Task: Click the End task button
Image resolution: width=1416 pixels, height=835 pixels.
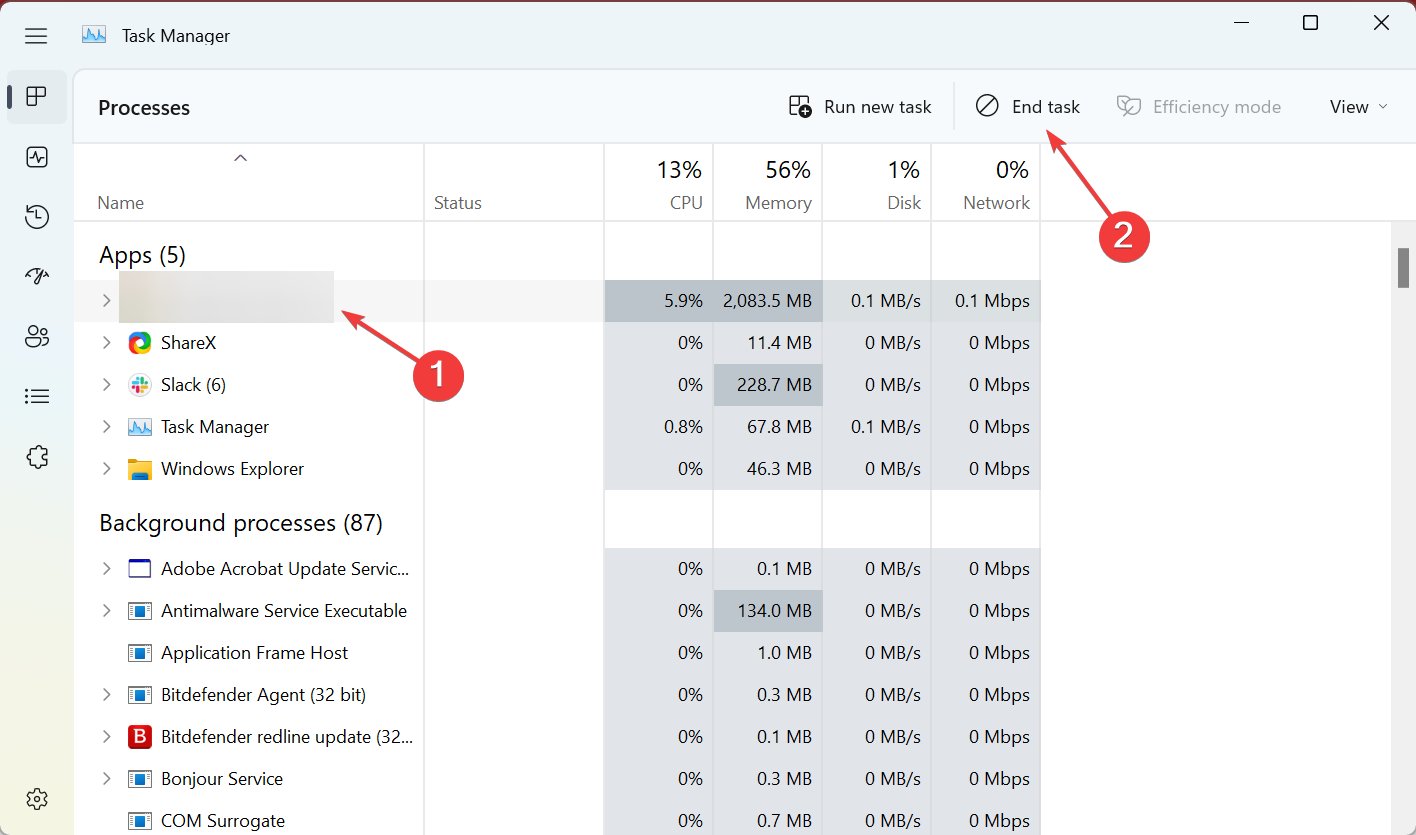Action: (1028, 107)
